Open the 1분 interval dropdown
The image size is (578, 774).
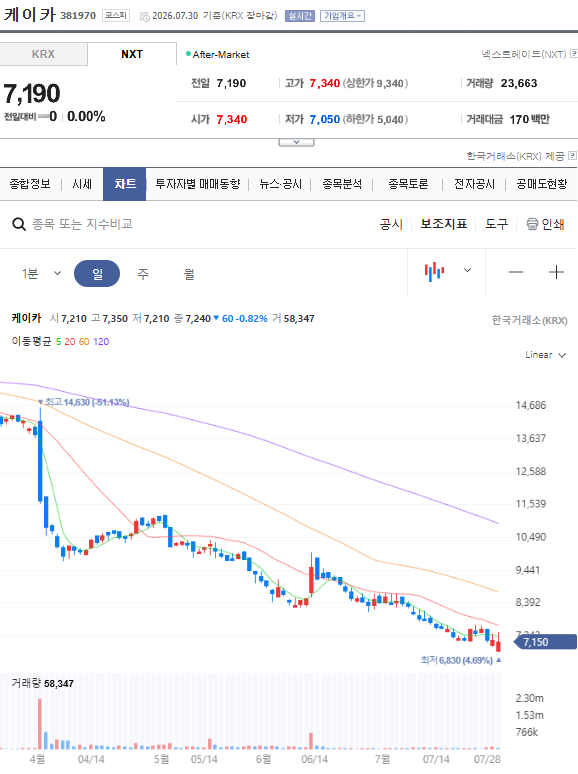41,273
